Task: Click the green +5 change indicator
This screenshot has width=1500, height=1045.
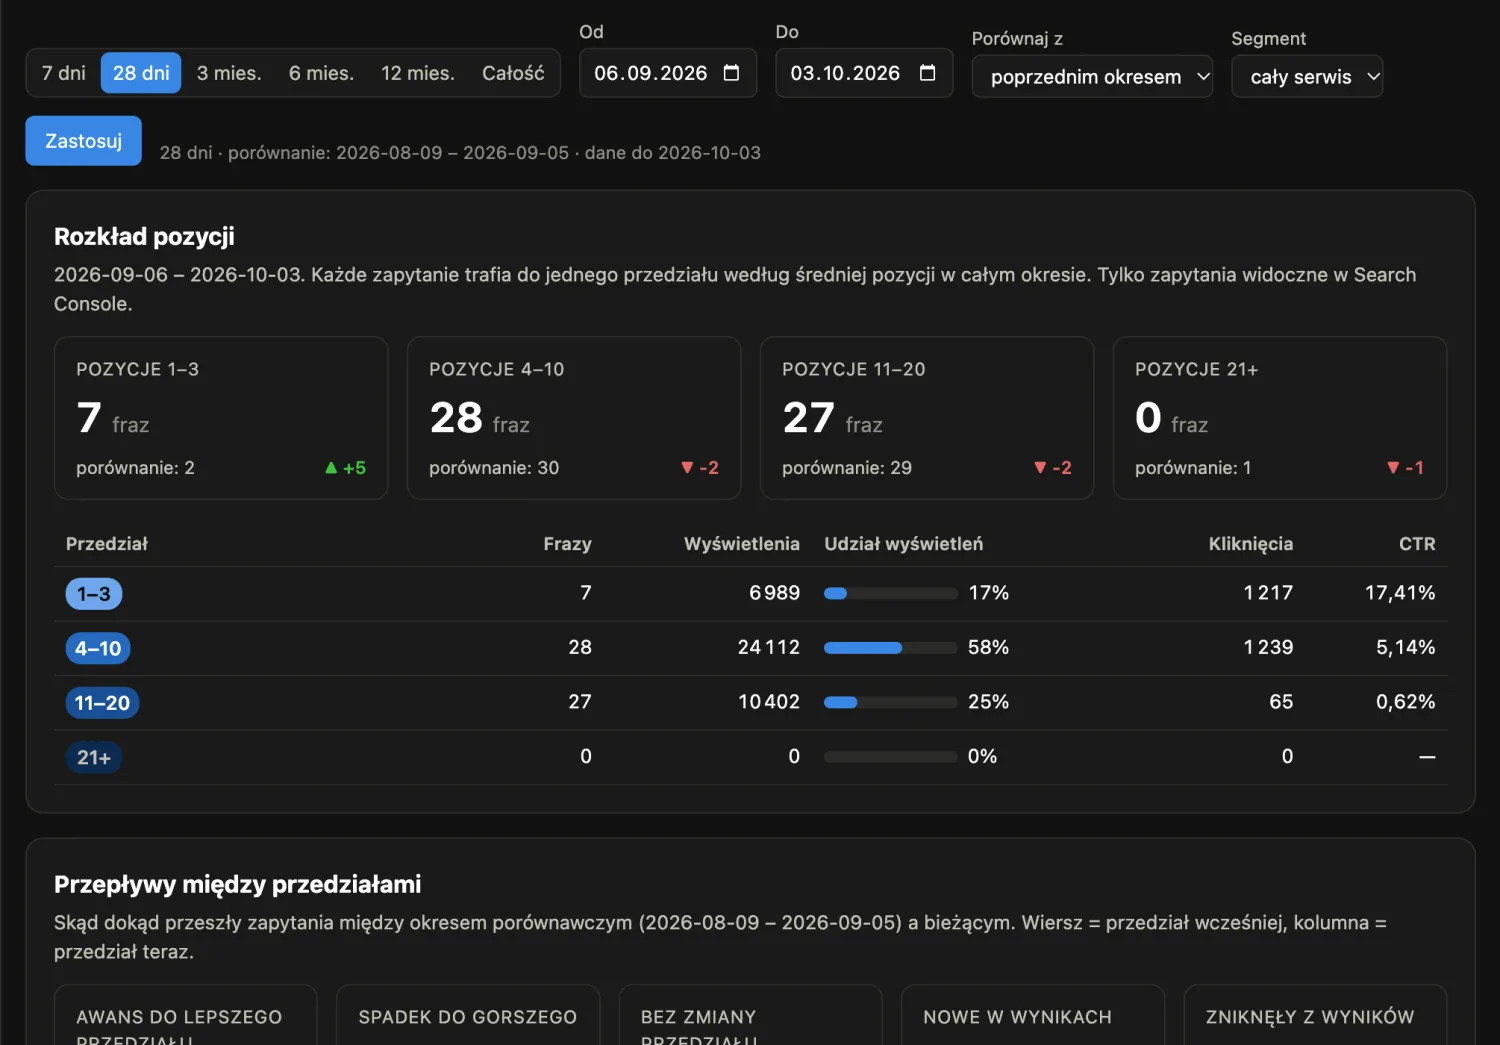Action: point(345,468)
